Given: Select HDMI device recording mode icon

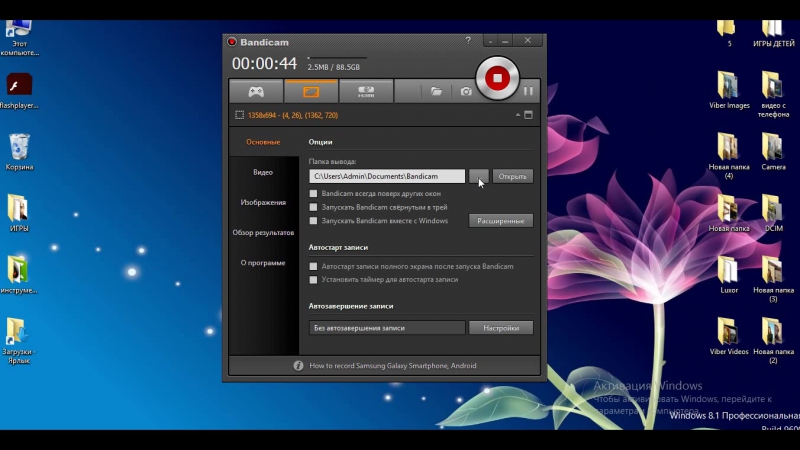Looking at the screenshot, I should point(366,91).
